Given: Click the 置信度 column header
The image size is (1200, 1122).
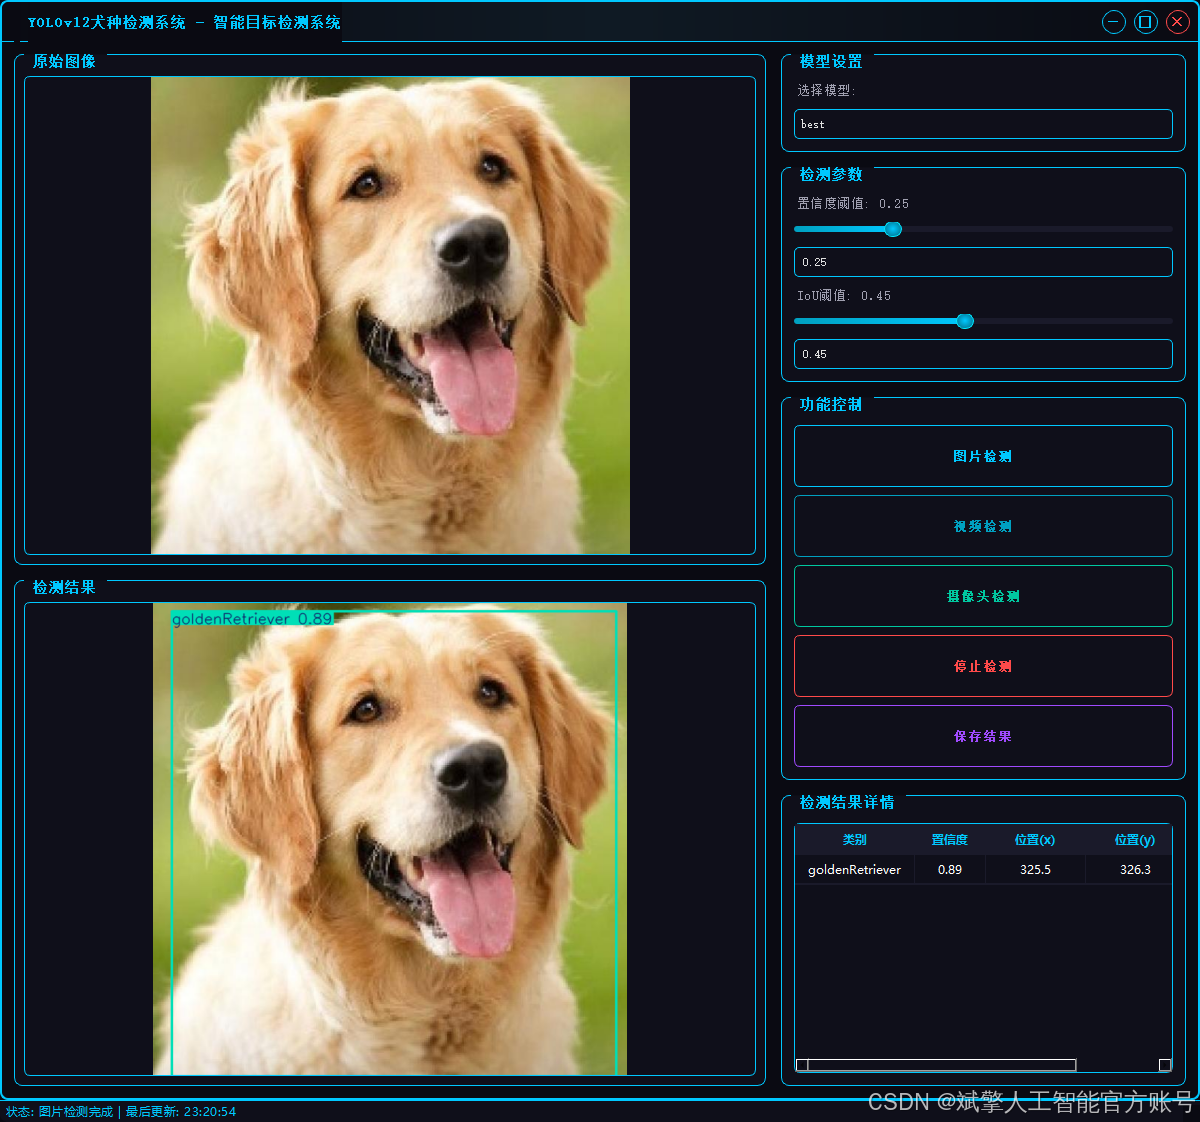Looking at the screenshot, I should point(950,840).
